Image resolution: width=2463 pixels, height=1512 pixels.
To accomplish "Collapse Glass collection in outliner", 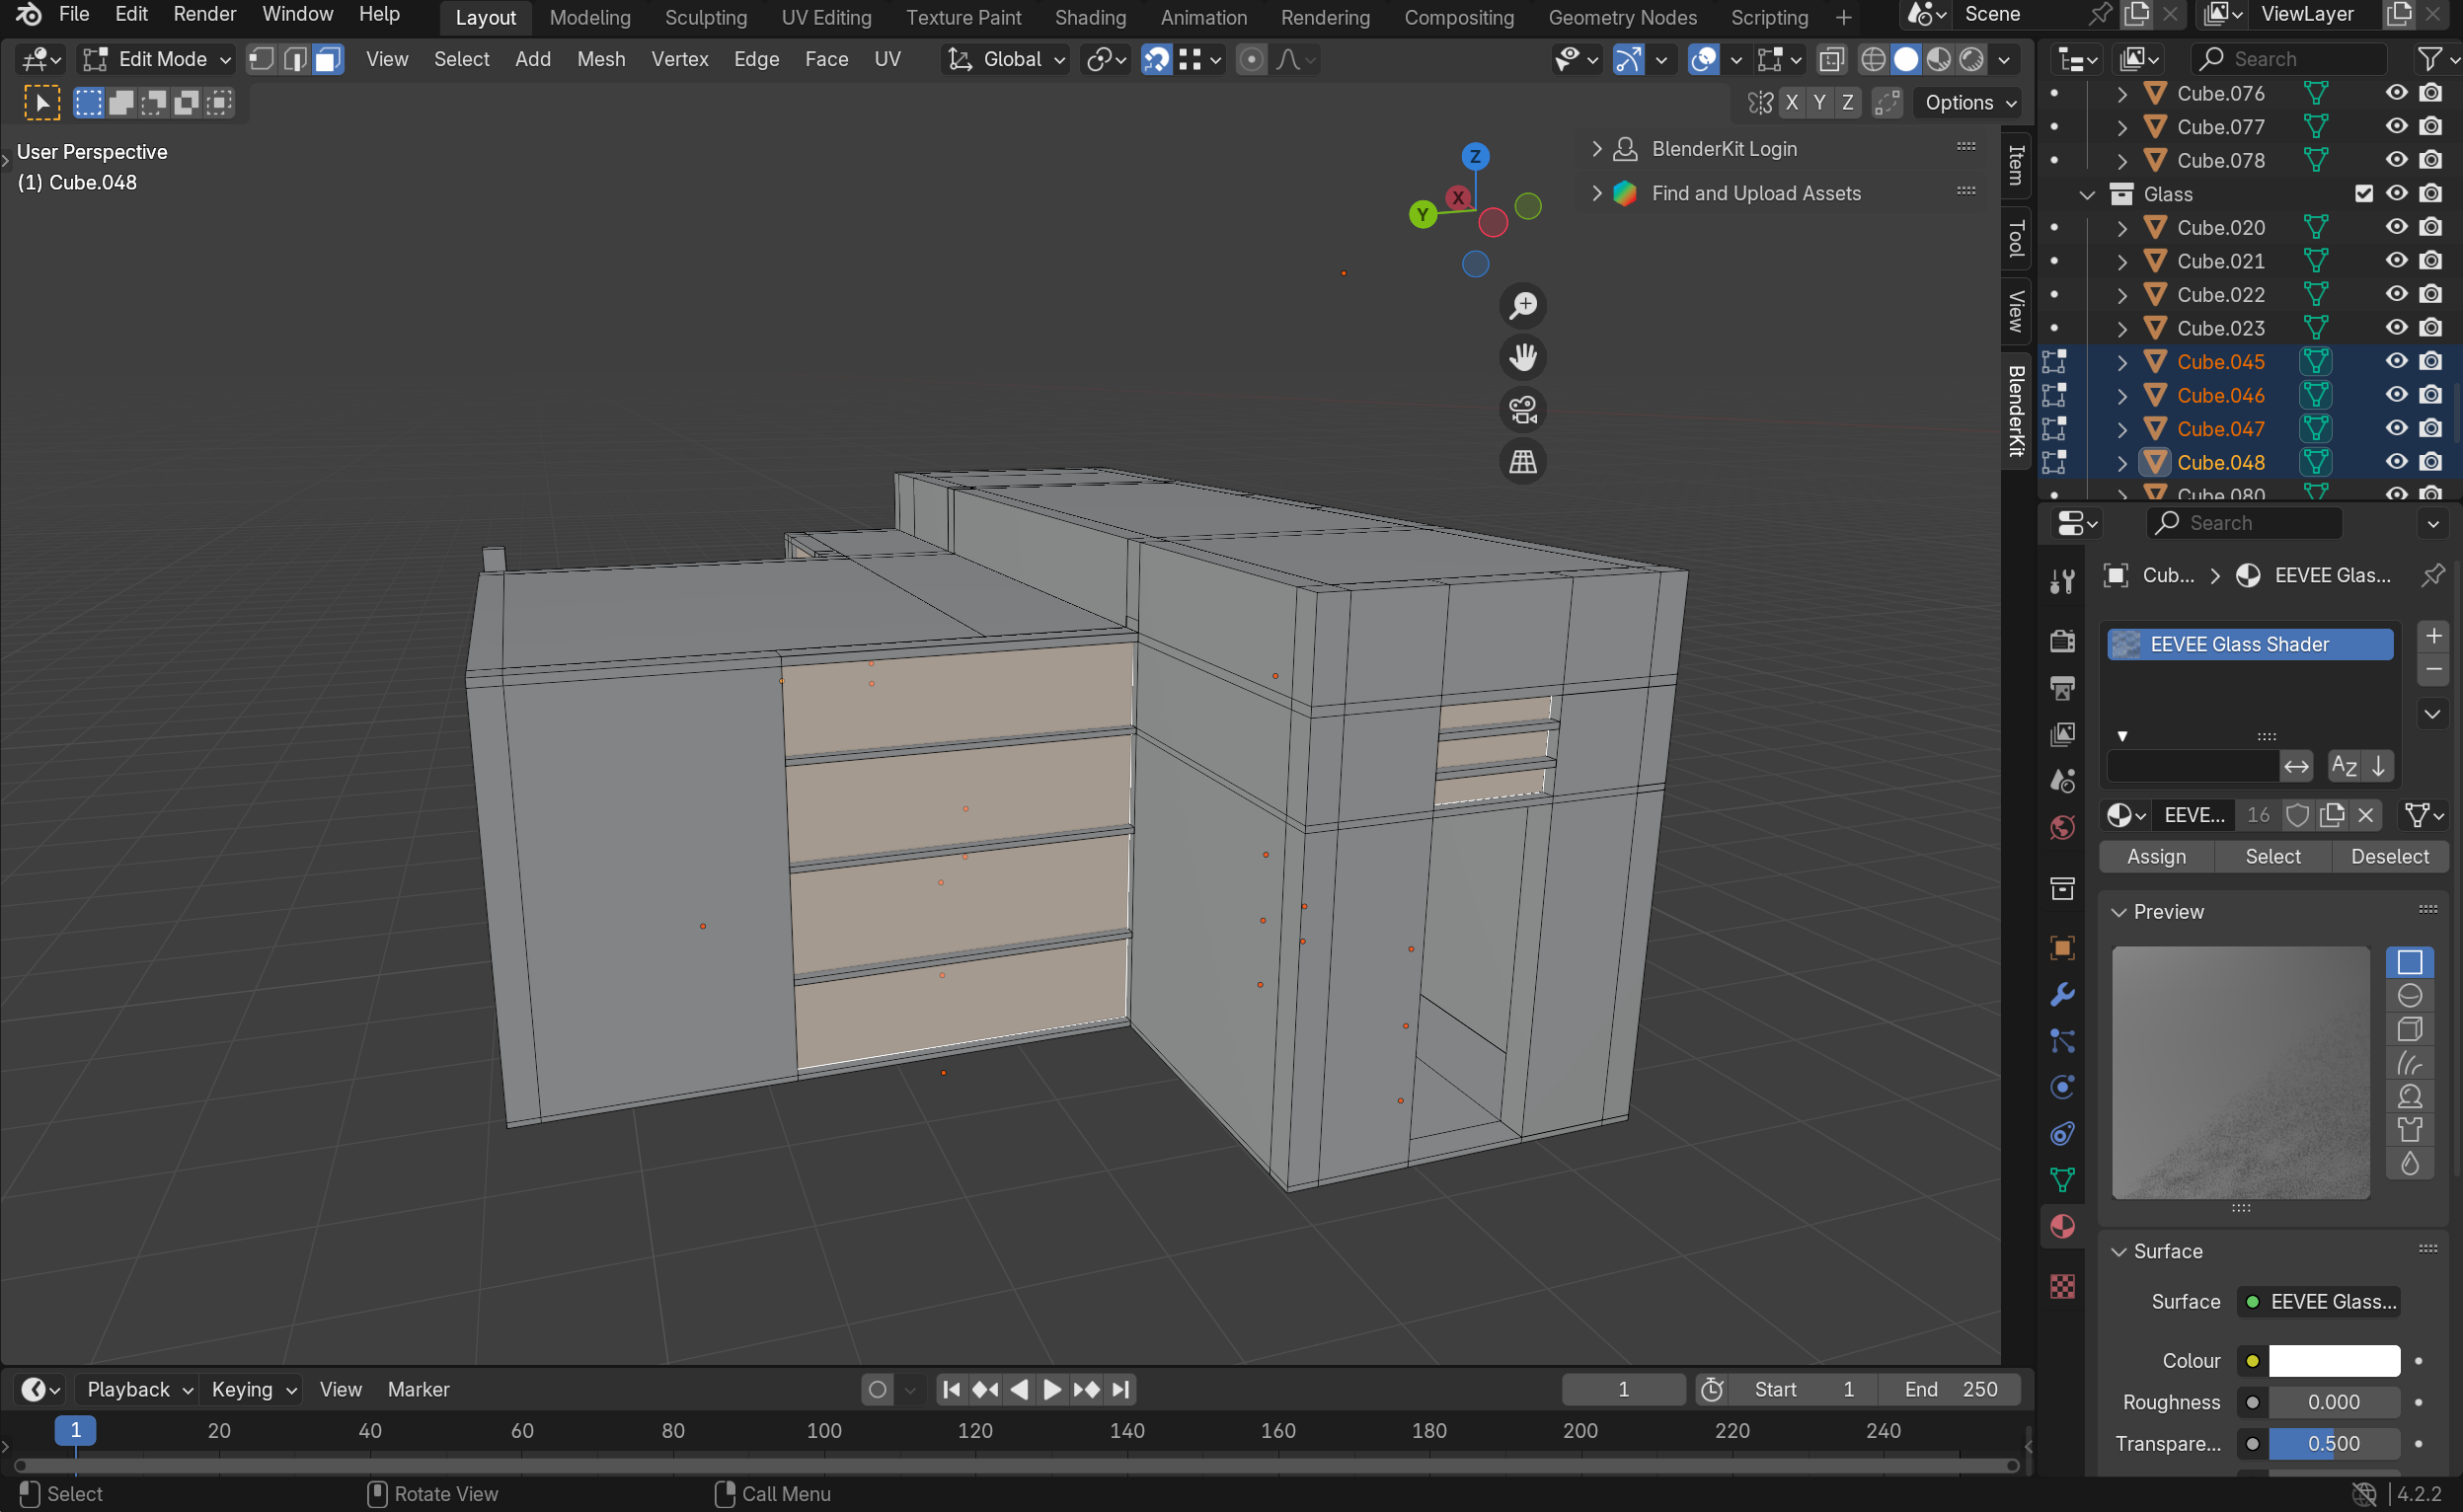I will click(2088, 194).
